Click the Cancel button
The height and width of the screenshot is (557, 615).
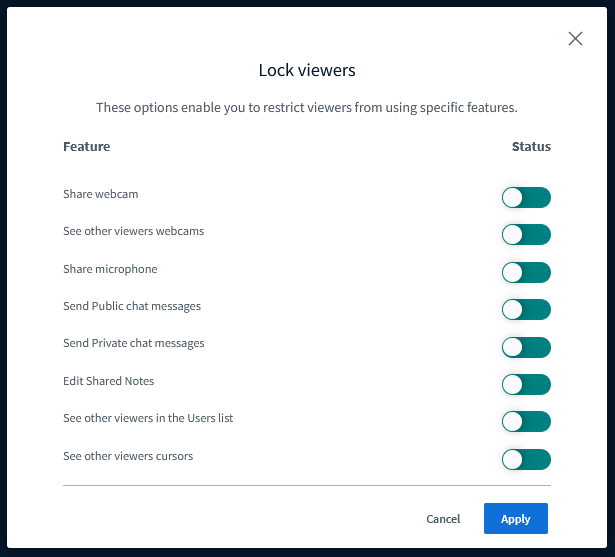[x=443, y=519]
